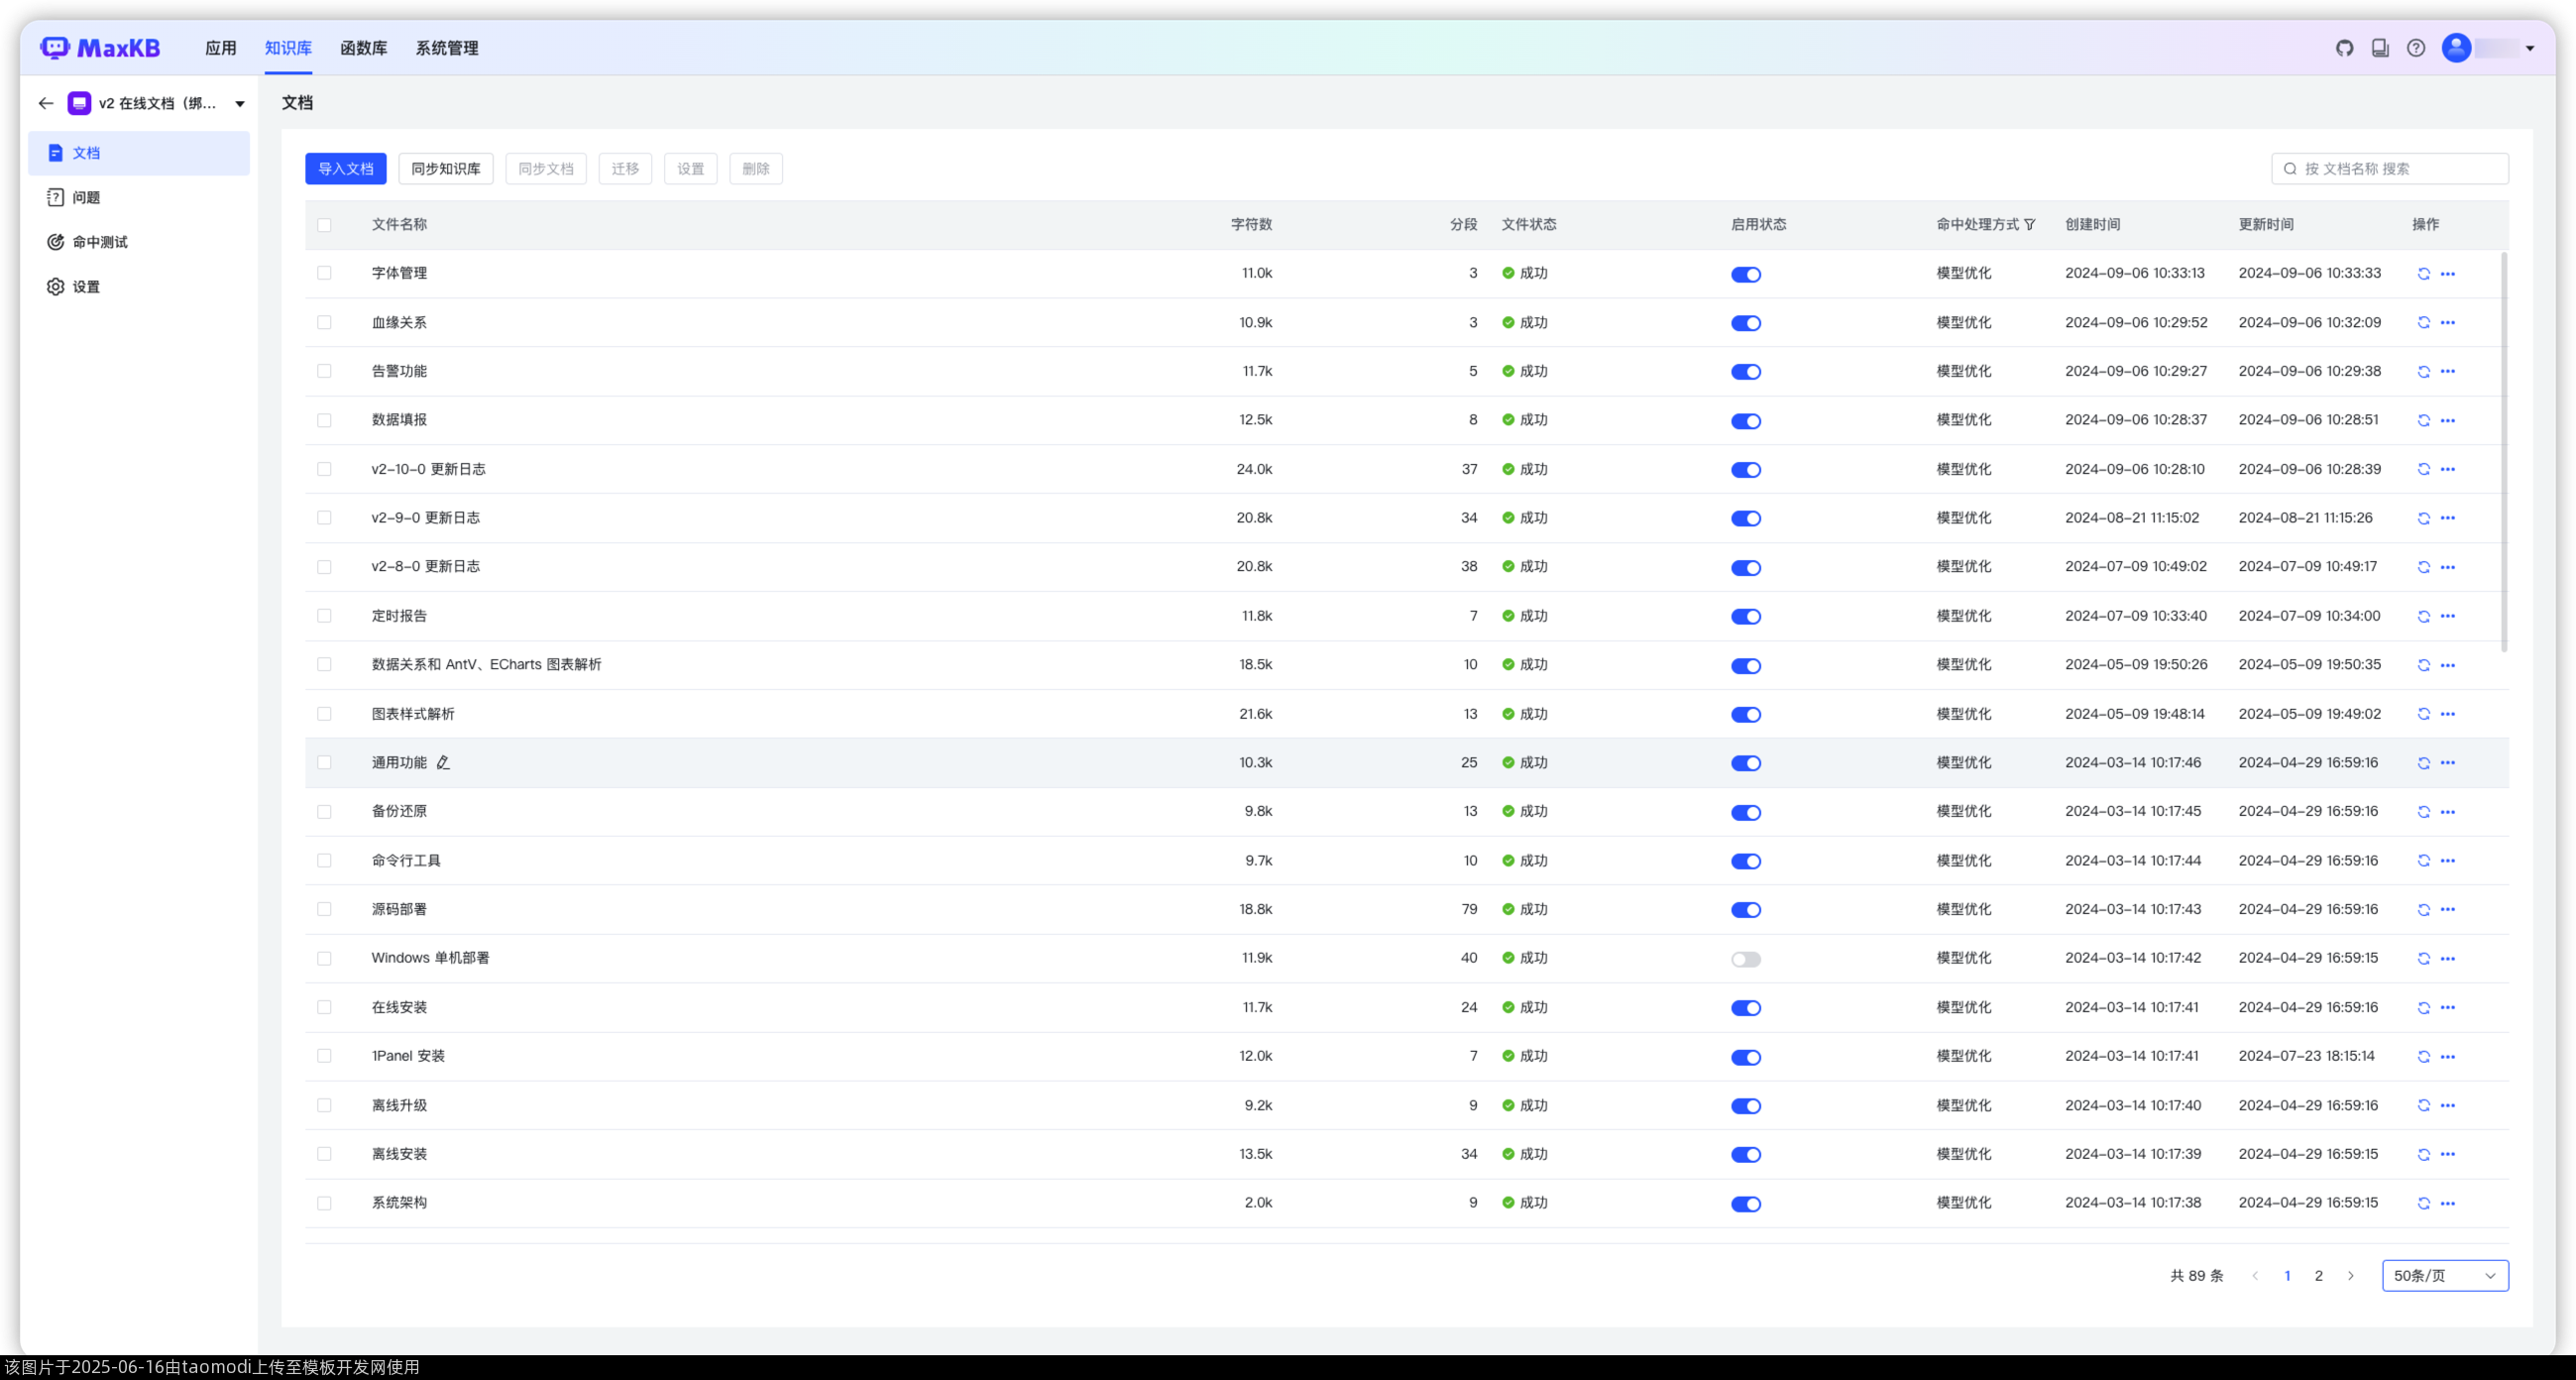Click edit pencil icon next to 通用功能
This screenshot has width=2576, height=1380.
coord(443,763)
